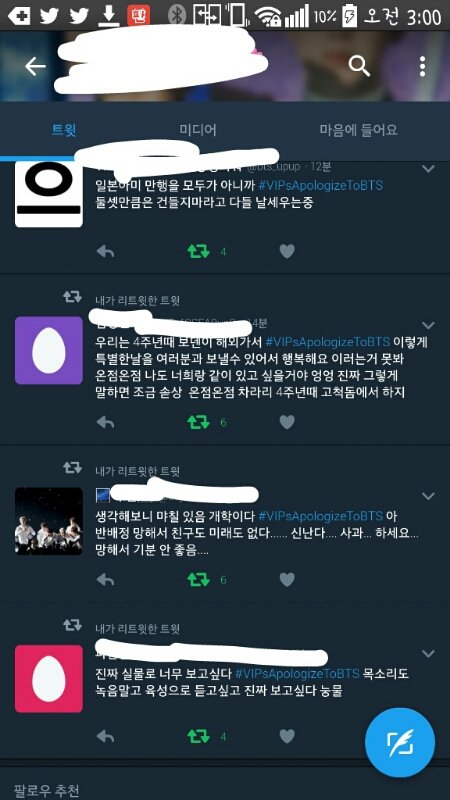
Task: Open hashtag link in the 개학이다 tweet
Action: tap(320, 516)
